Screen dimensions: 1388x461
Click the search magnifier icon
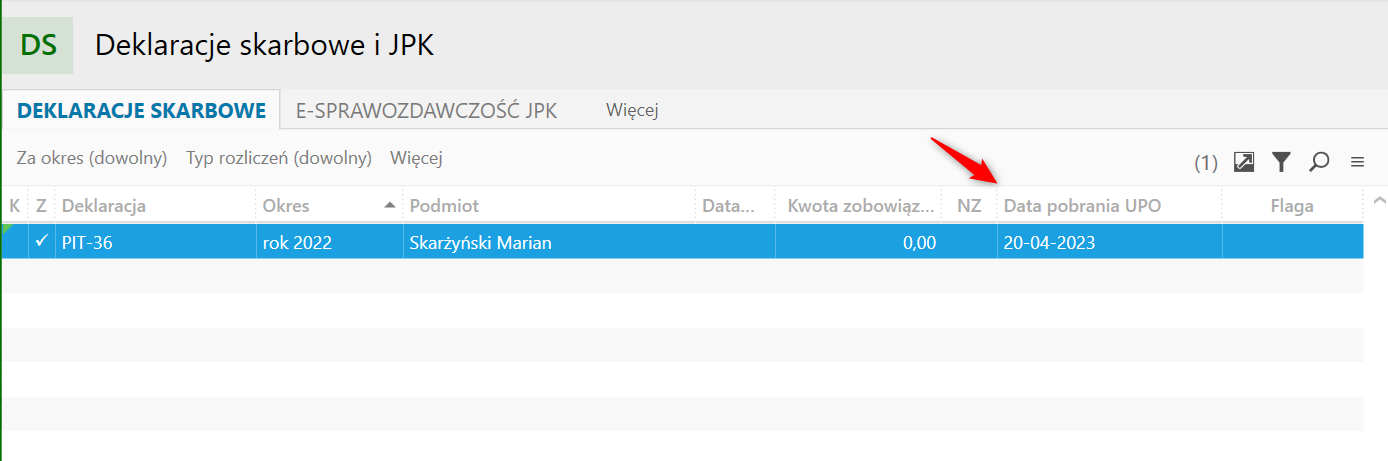[x=1319, y=162]
